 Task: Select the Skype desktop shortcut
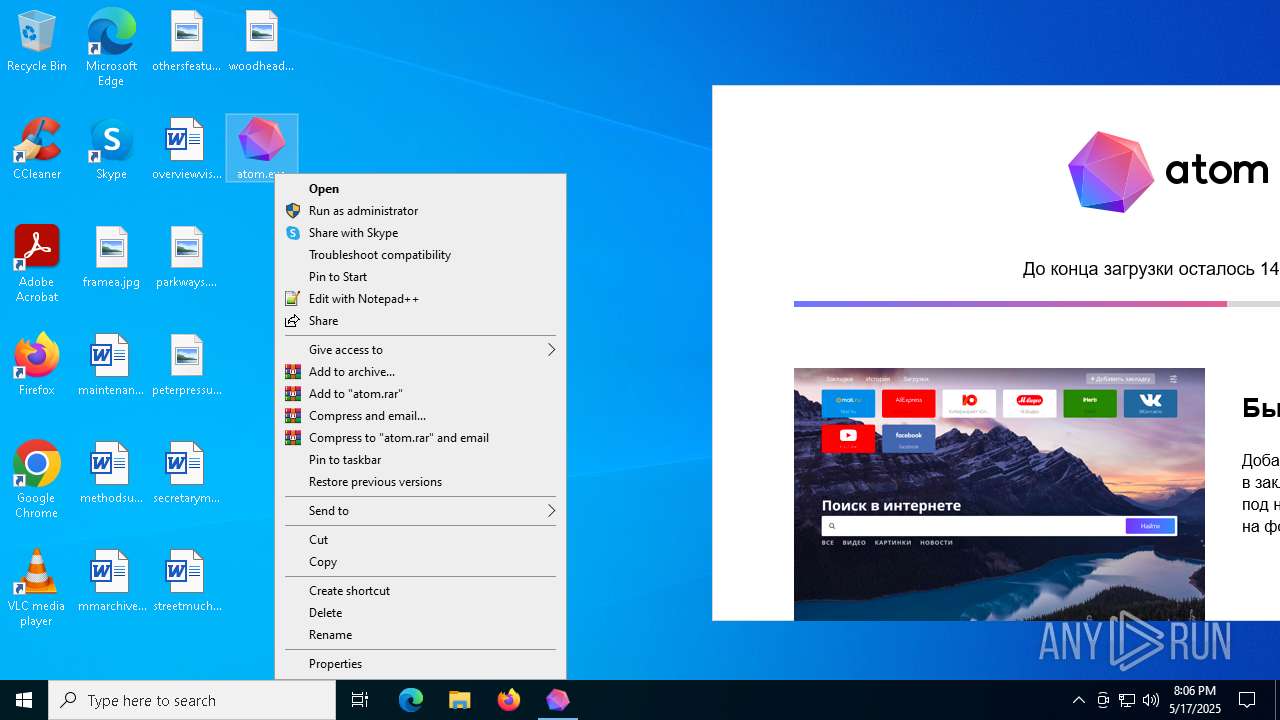click(111, 150)
